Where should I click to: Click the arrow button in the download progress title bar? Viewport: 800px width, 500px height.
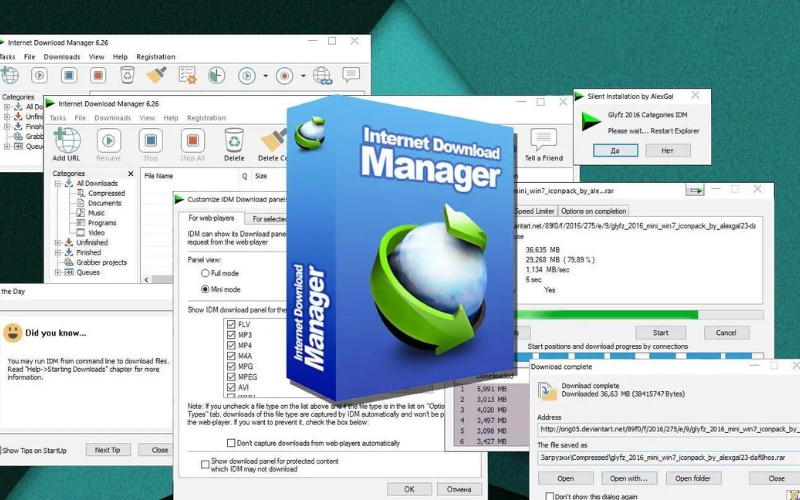pyautogui.click(x=694, y=190)
